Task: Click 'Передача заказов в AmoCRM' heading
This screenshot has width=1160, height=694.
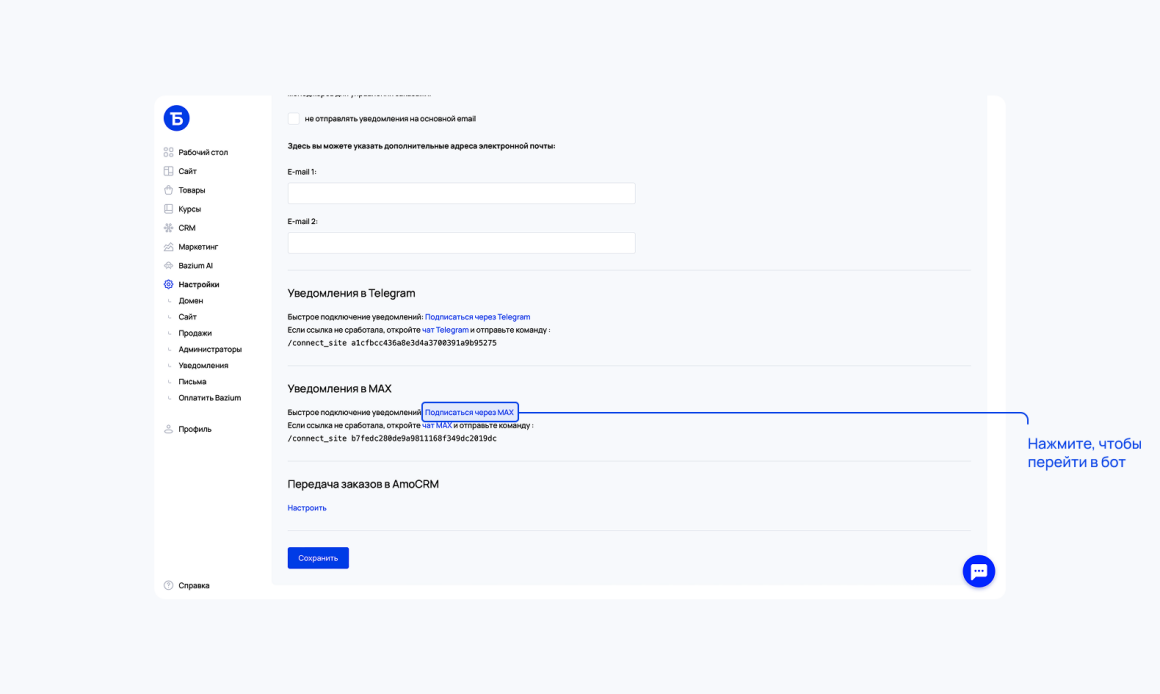Action: 363,484
